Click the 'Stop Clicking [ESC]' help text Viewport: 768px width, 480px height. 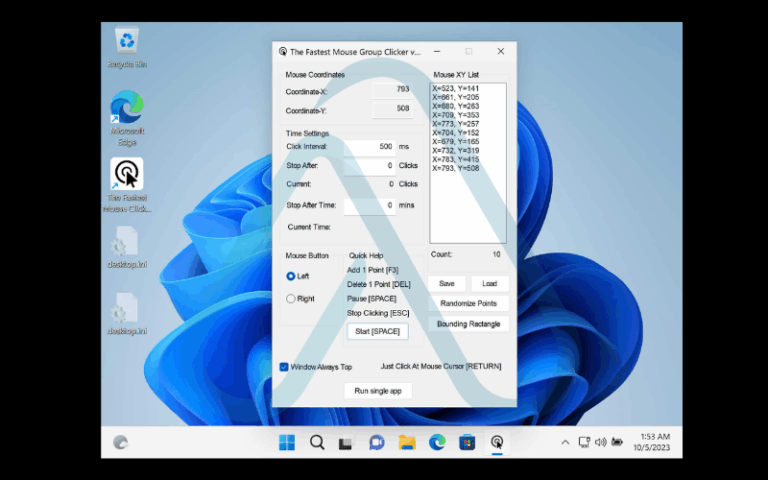(378, 313)
